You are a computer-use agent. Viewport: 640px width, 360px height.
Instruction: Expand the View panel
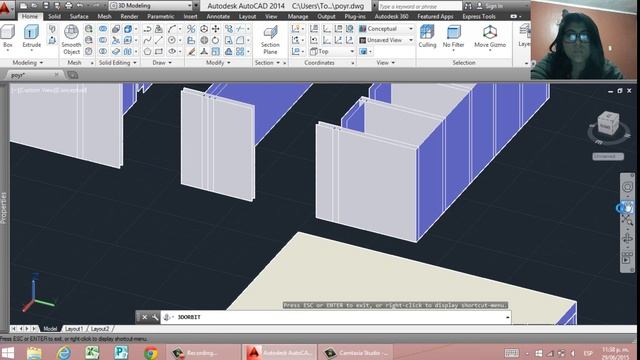click(x=386, y=62)
